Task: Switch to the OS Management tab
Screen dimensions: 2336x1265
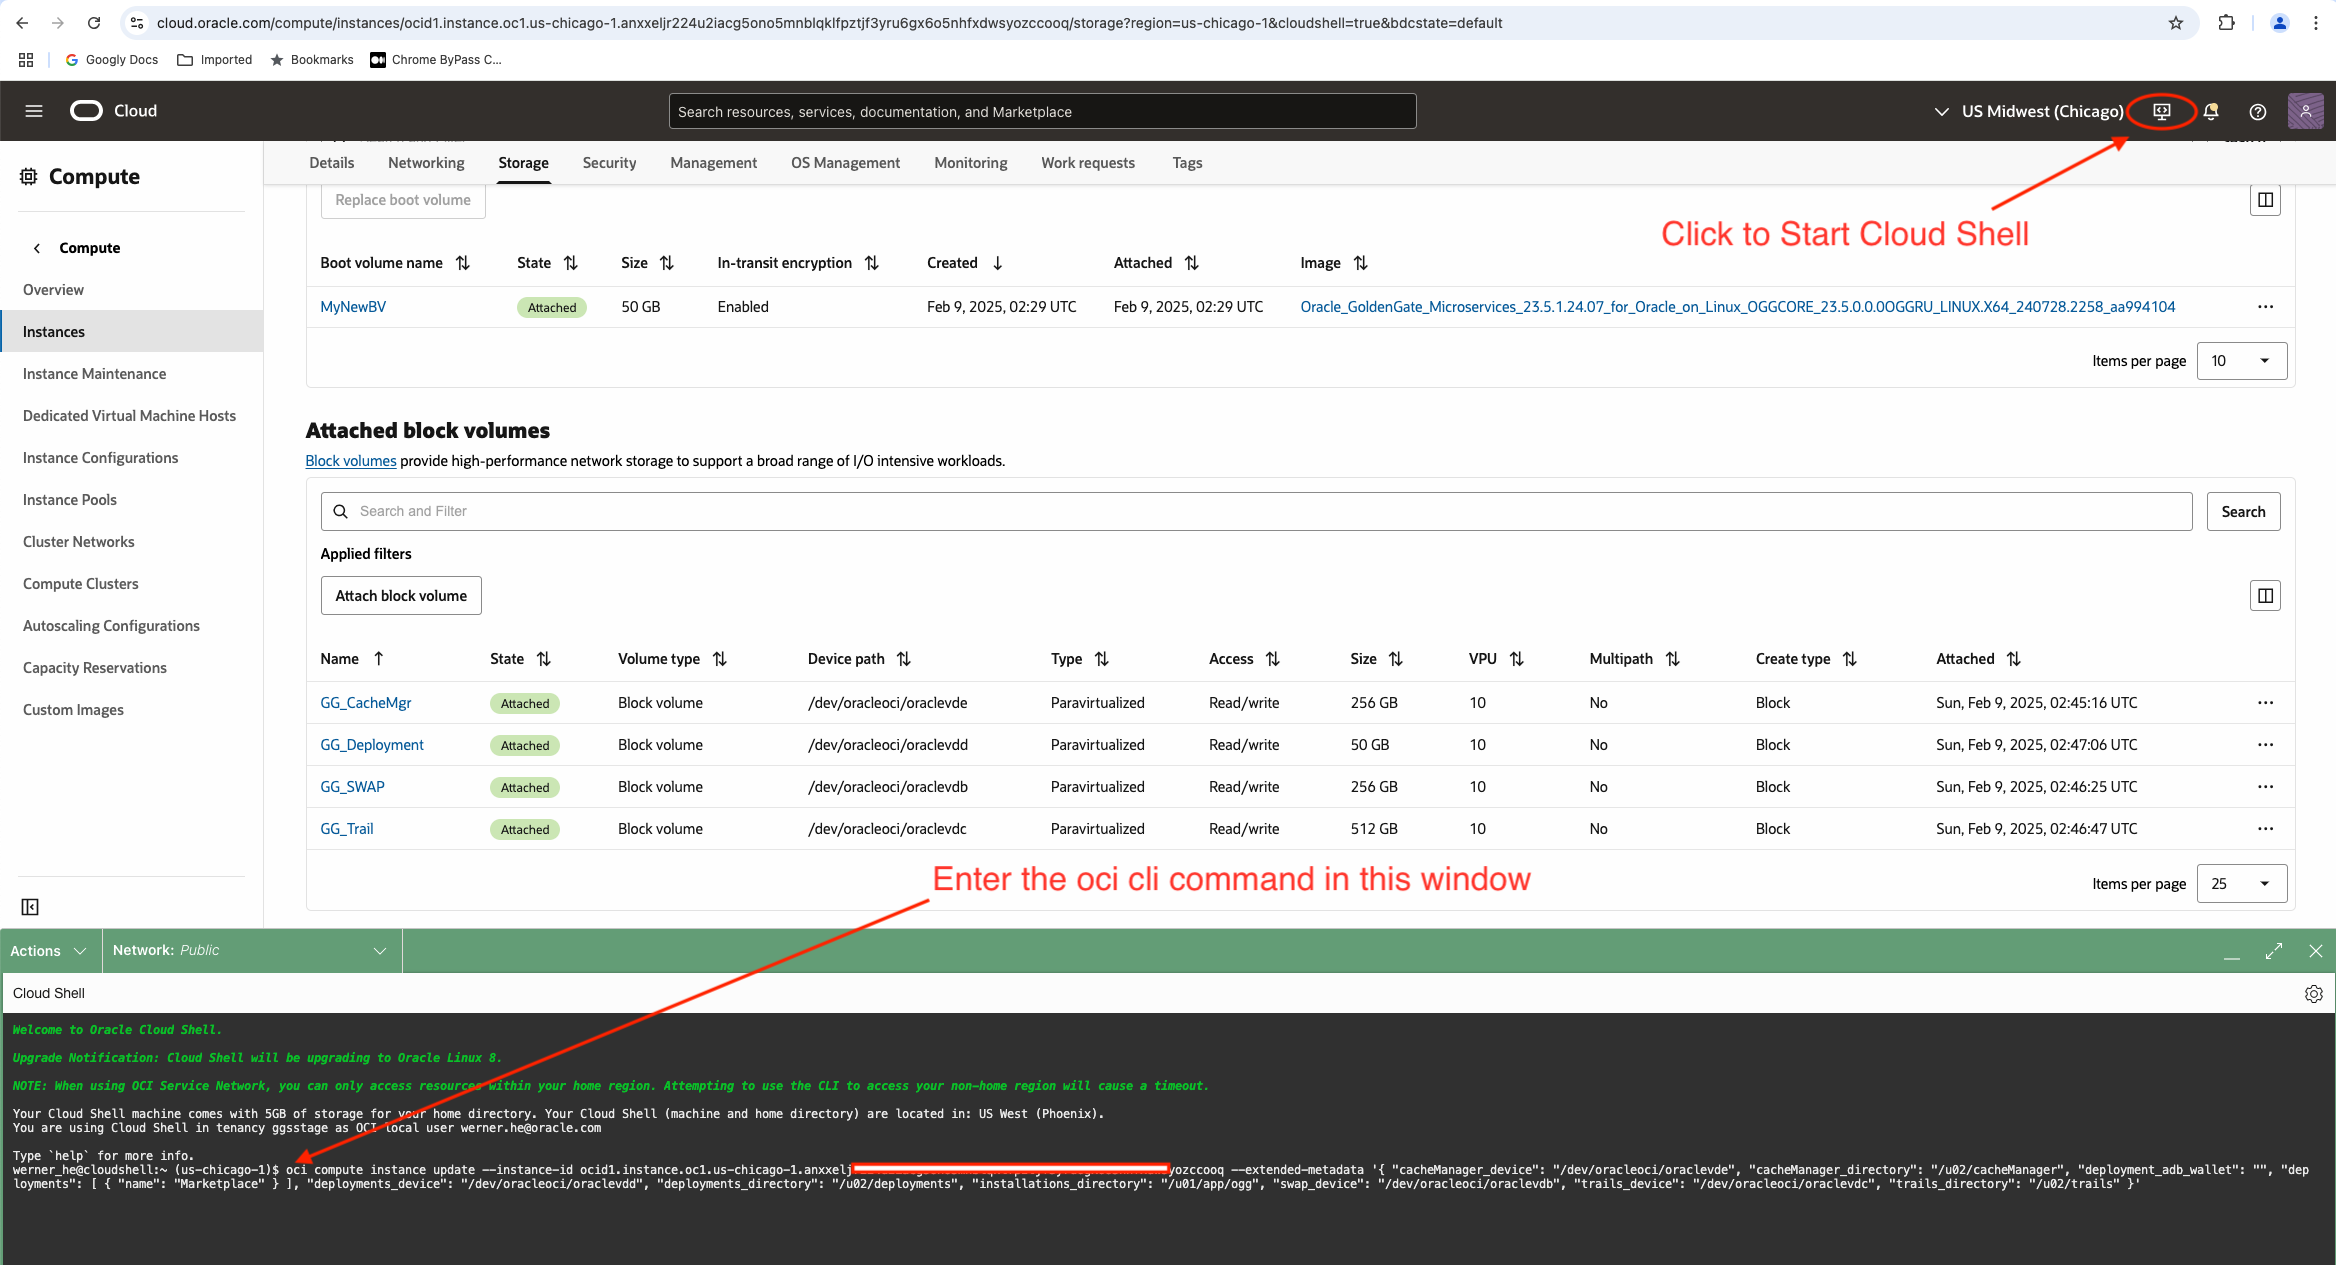Action: pos(844,162)
